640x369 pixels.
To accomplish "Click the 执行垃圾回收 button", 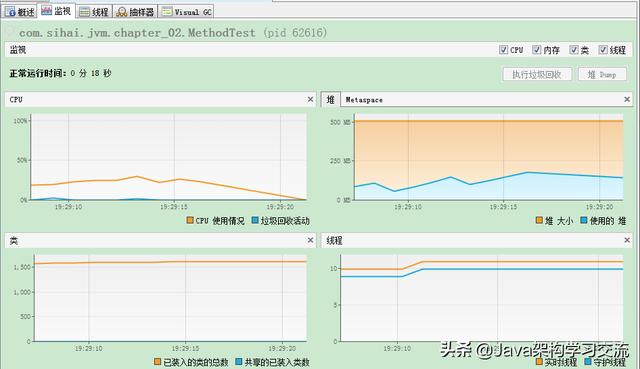I will click(537, 75).
